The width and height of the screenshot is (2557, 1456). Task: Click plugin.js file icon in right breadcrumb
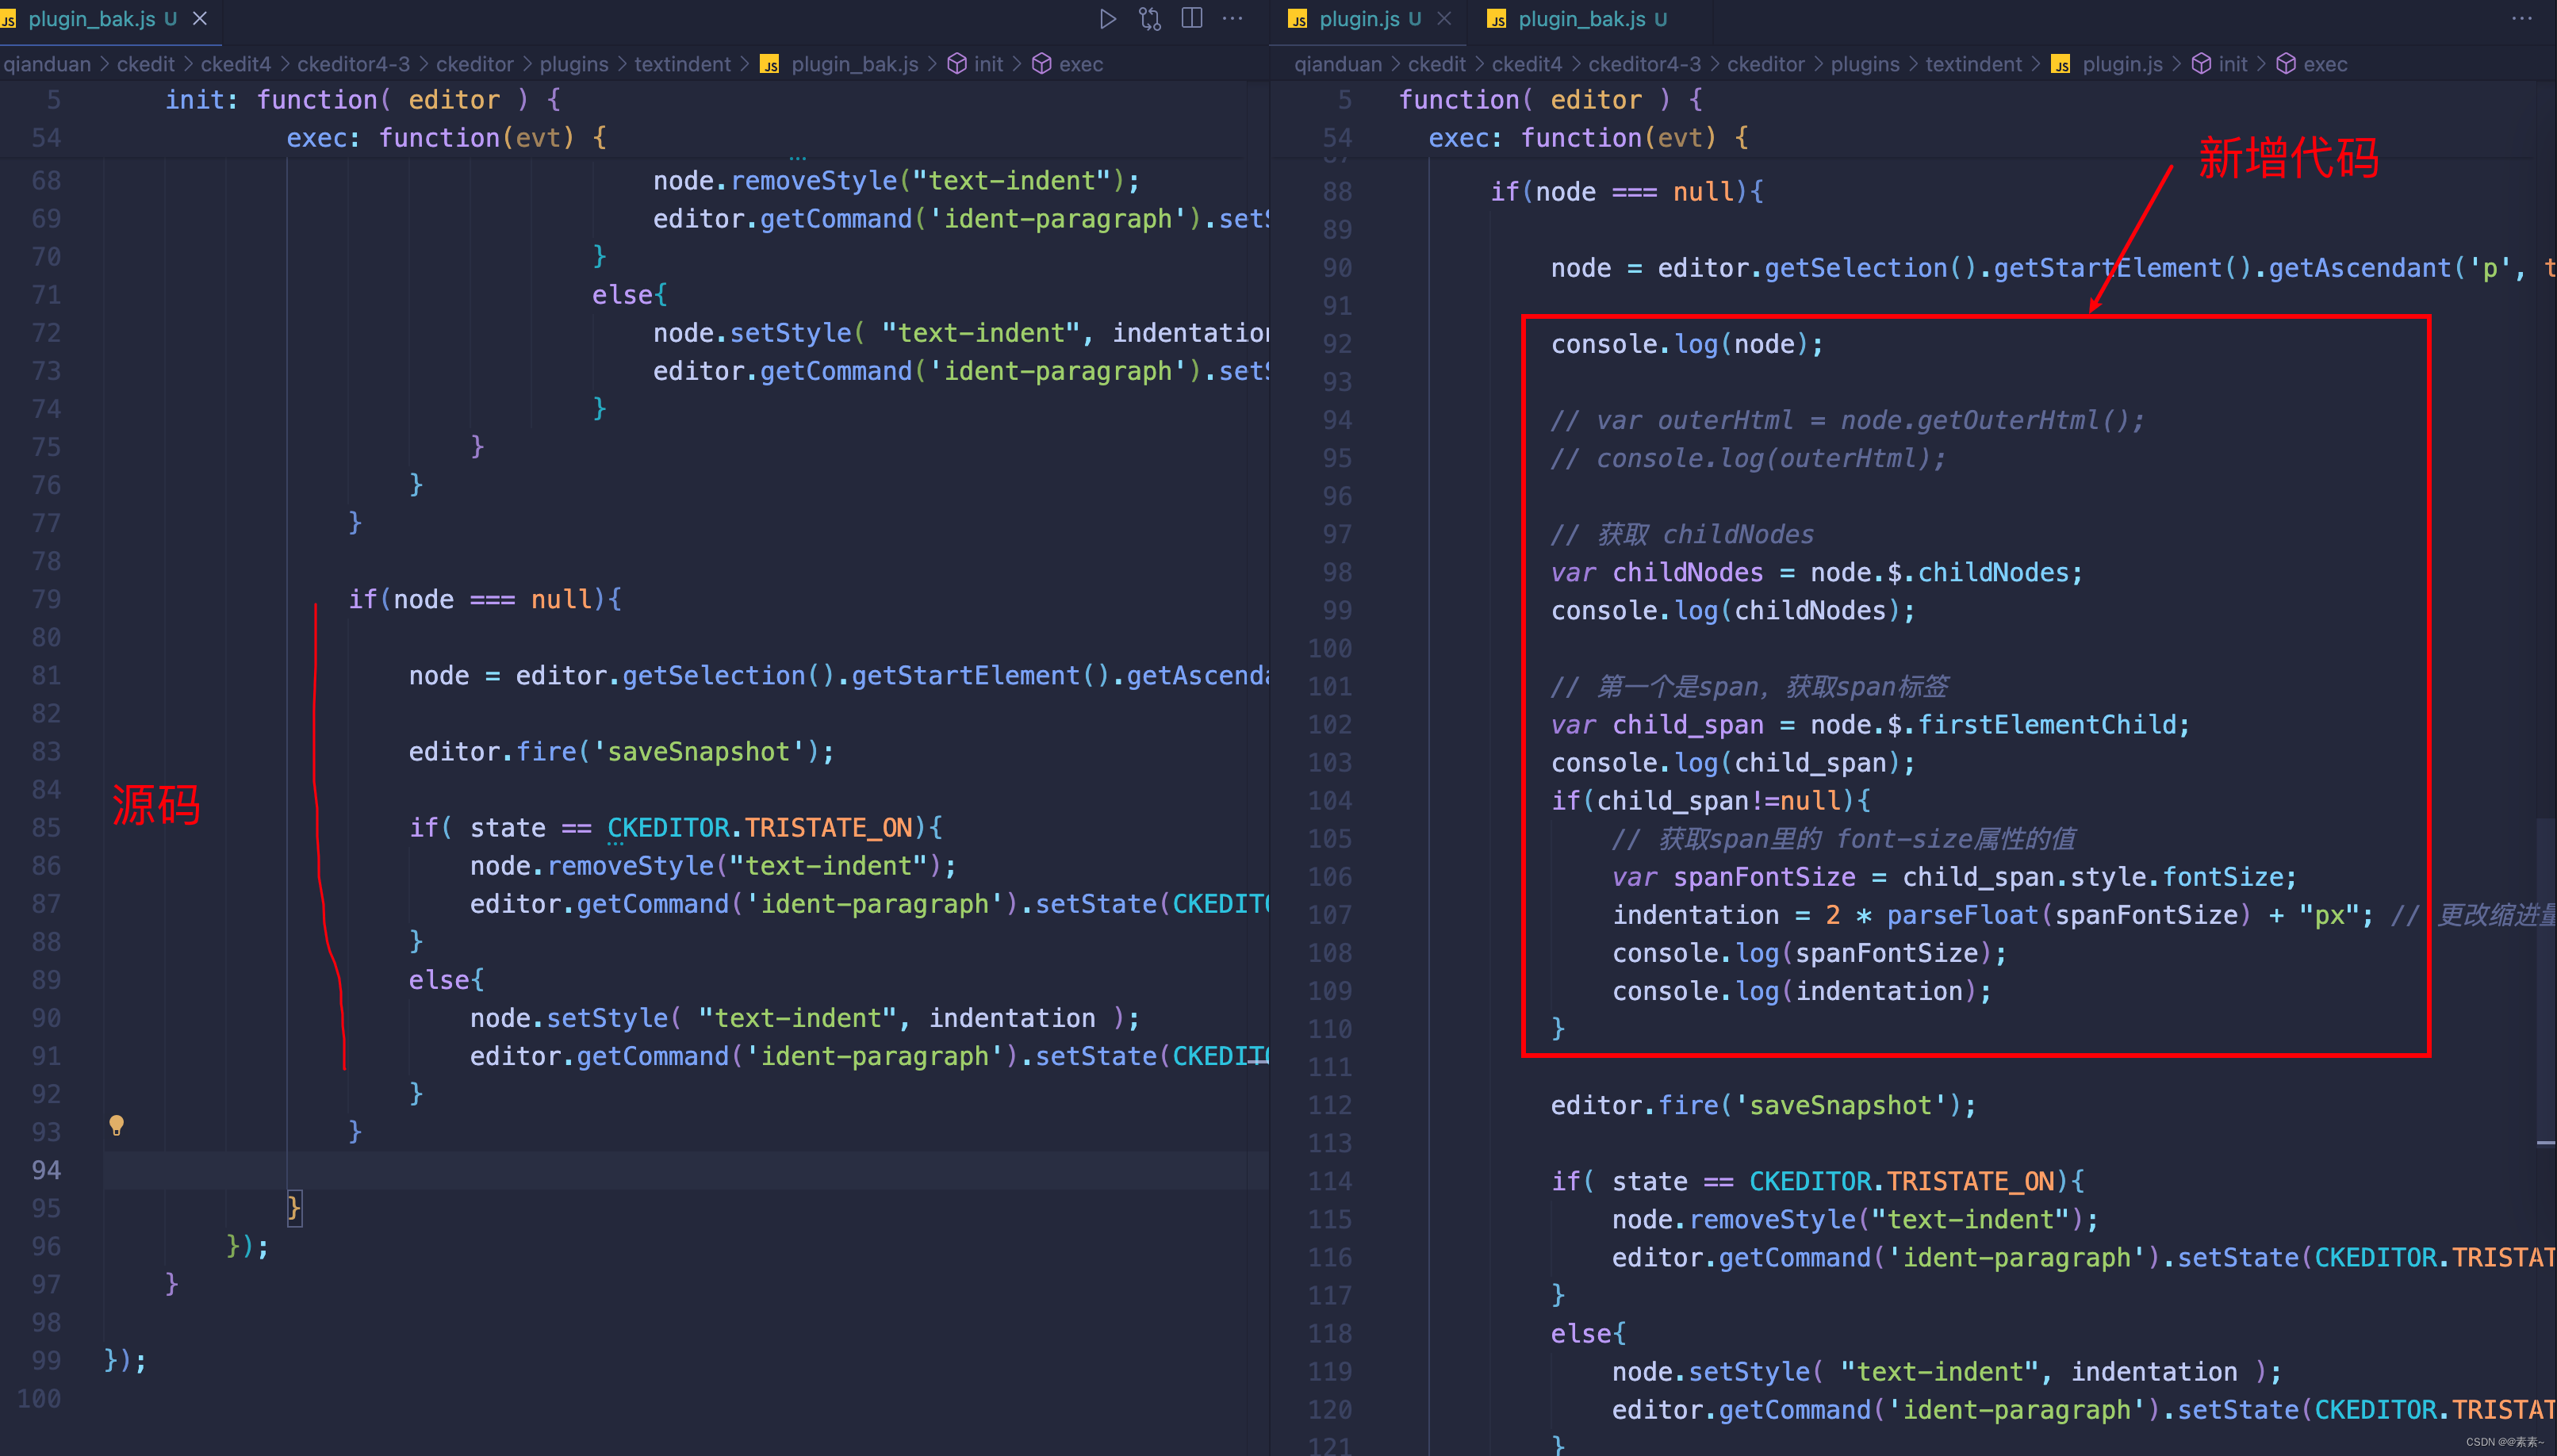coord(2061,64)
